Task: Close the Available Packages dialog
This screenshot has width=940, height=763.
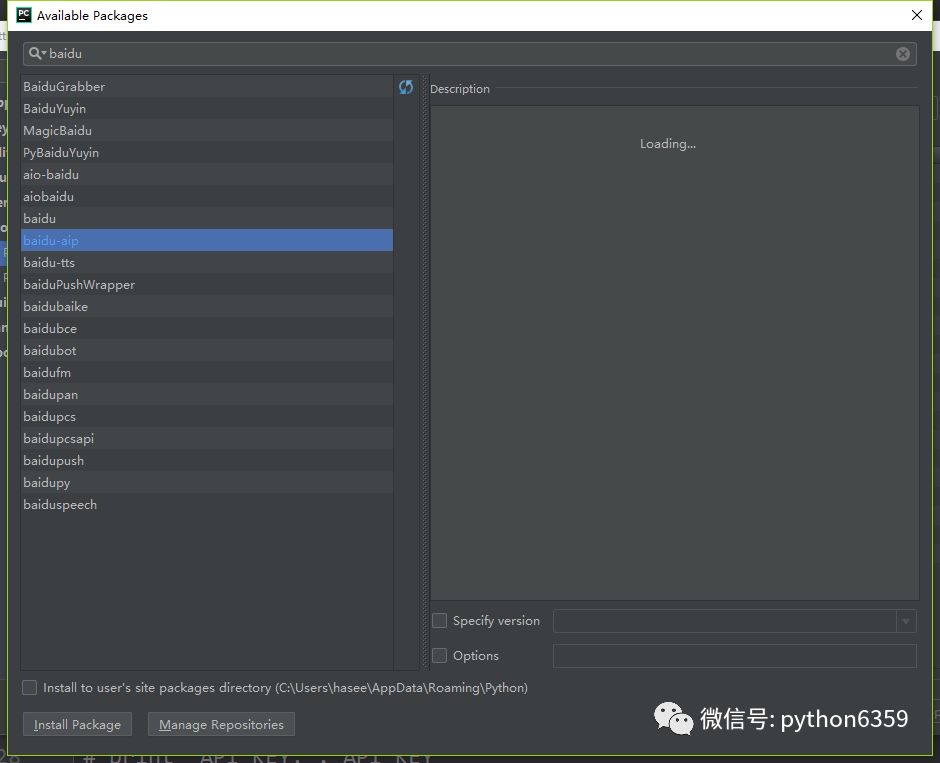Action: [x=917, y=15]
